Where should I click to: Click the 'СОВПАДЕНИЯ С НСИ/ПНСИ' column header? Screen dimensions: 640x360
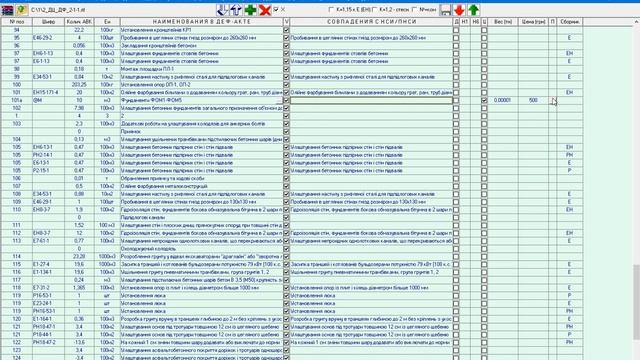(x=371, y=22)
